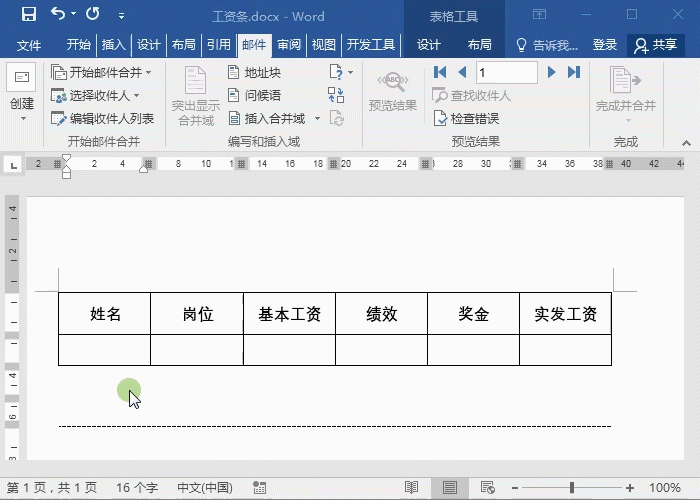Switch to the 审阅 tab
Image resolution: width=700 pixels, height=500 pixels.
coord(289,45)
